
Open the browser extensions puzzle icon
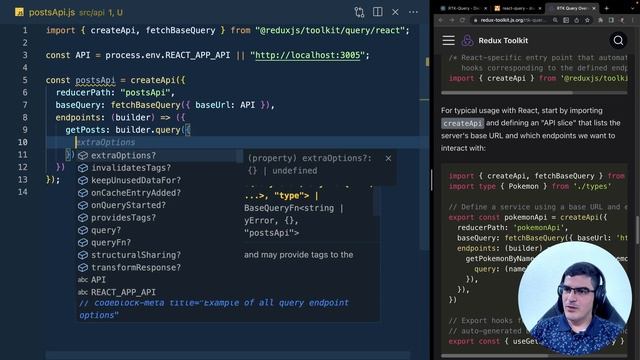click(600, 20)
